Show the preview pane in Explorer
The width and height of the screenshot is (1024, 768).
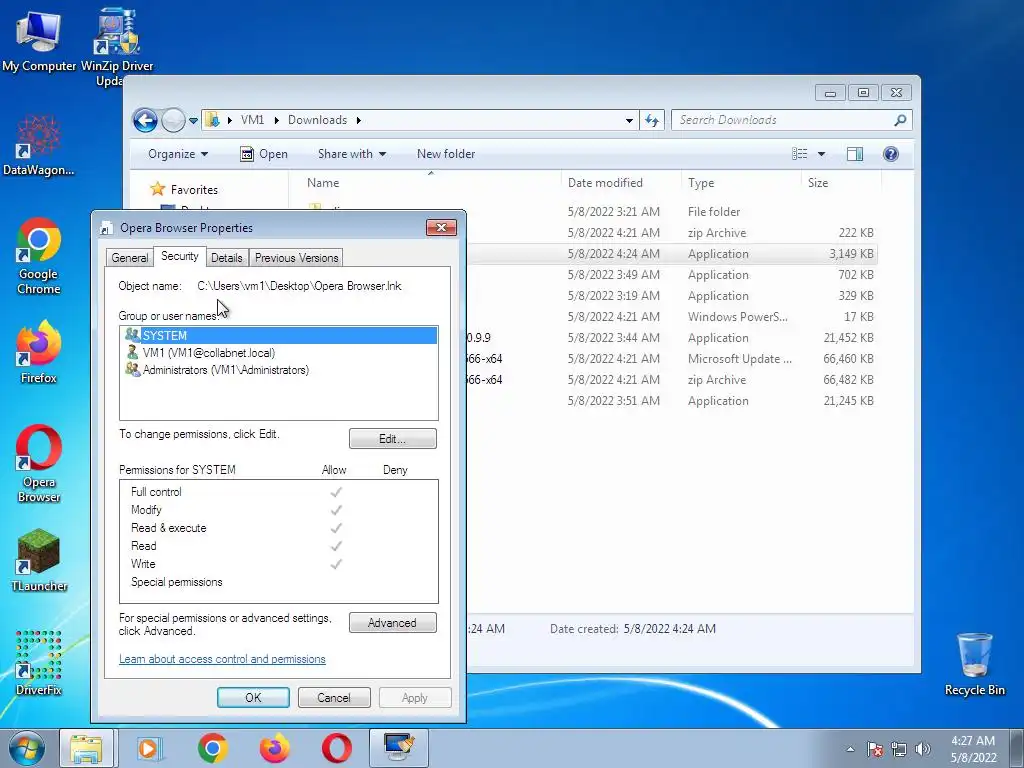click(x=854, y=154)
